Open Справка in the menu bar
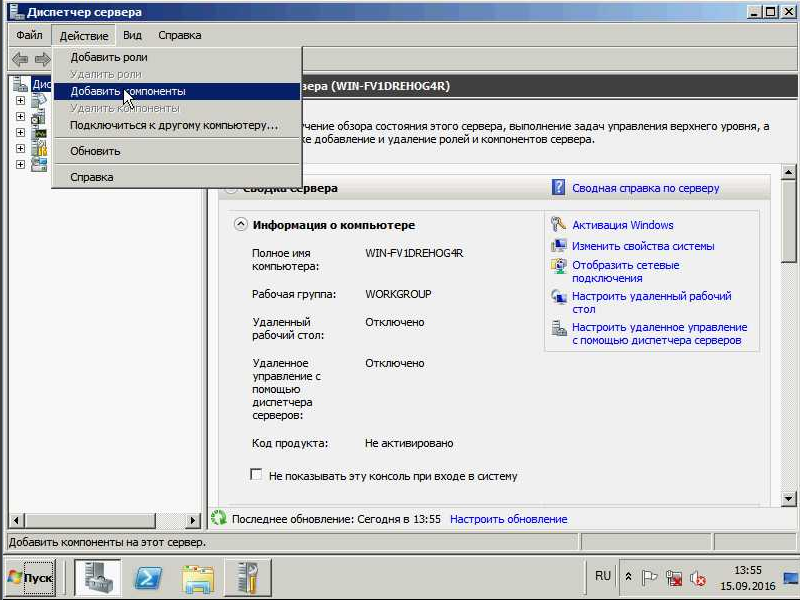The image size is (800, 600). [180, 35]
